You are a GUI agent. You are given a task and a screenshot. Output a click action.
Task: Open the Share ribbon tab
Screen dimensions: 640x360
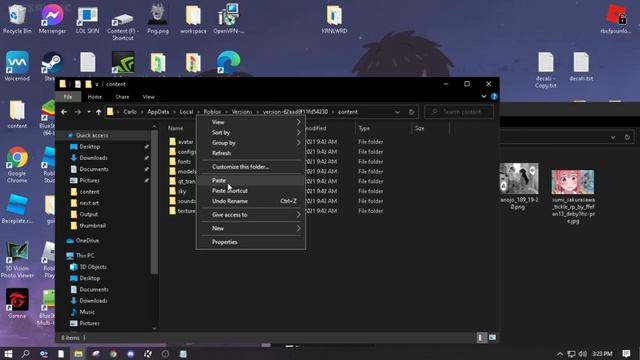click(122, 97)
